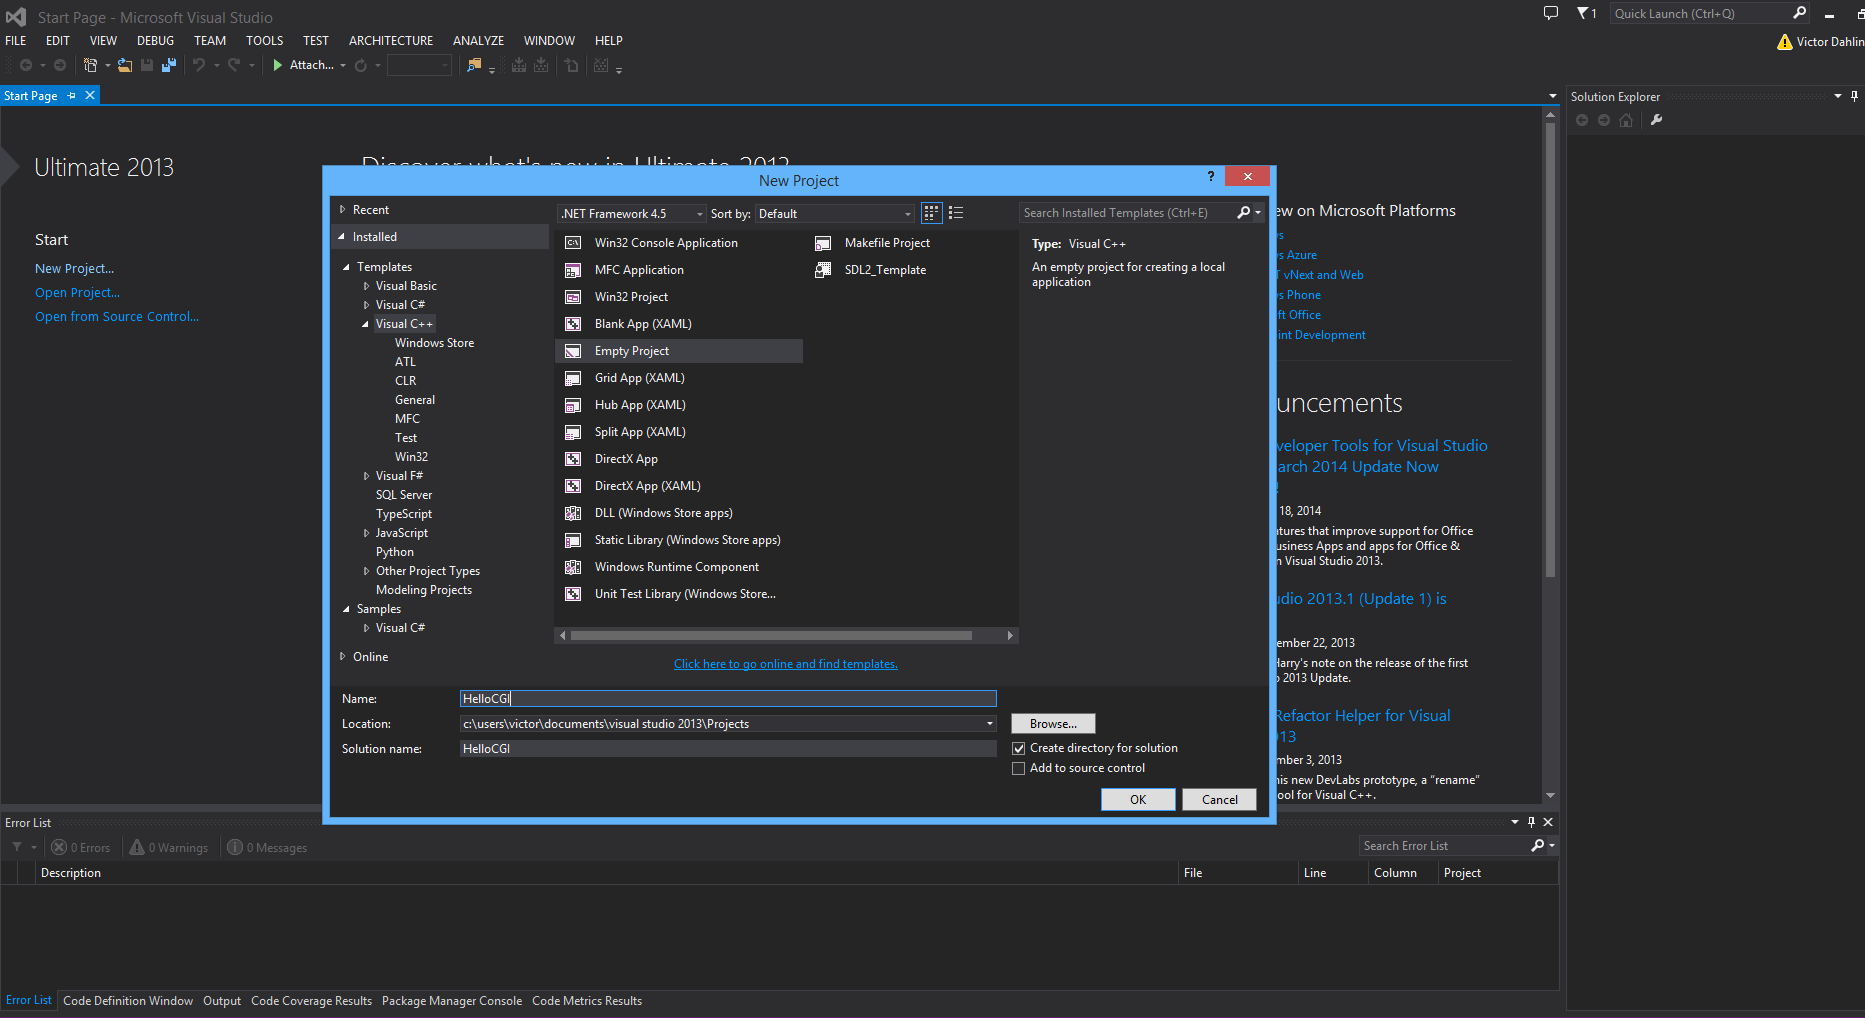
Task: Switch templates to small icons view
Action: (x=931, y=213)
